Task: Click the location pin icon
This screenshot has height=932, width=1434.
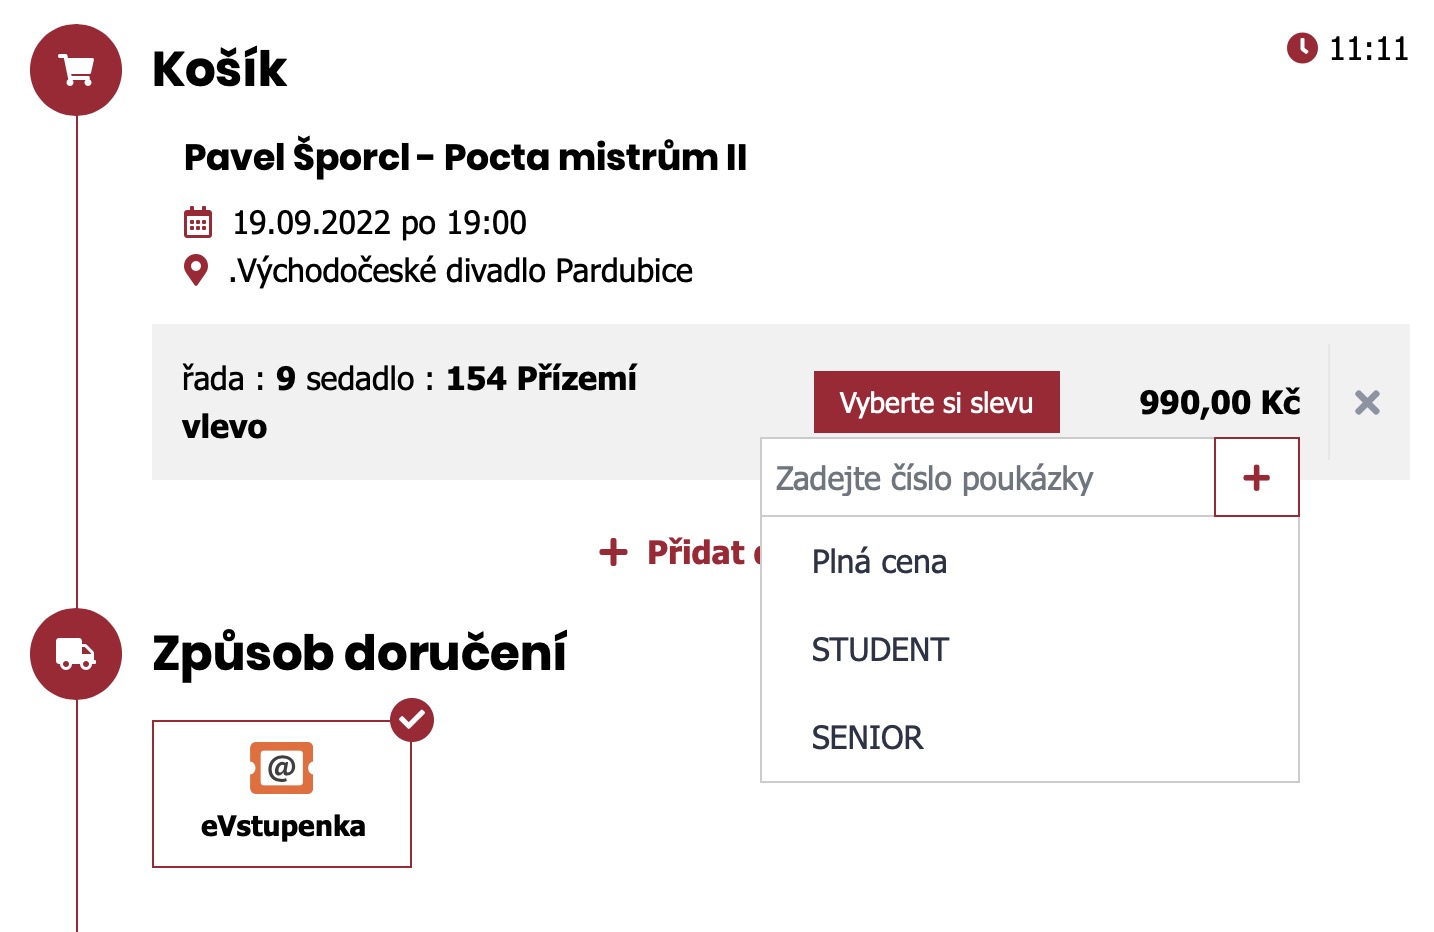Action: coord(197,270)
